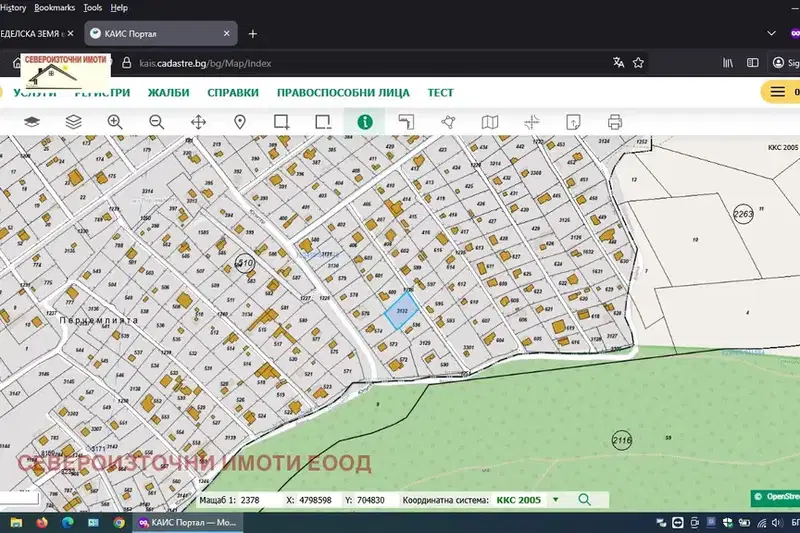Click the volume speaker tray icon
The width and height of the screenshot is (800, 533).
click(x=777, y=522)
